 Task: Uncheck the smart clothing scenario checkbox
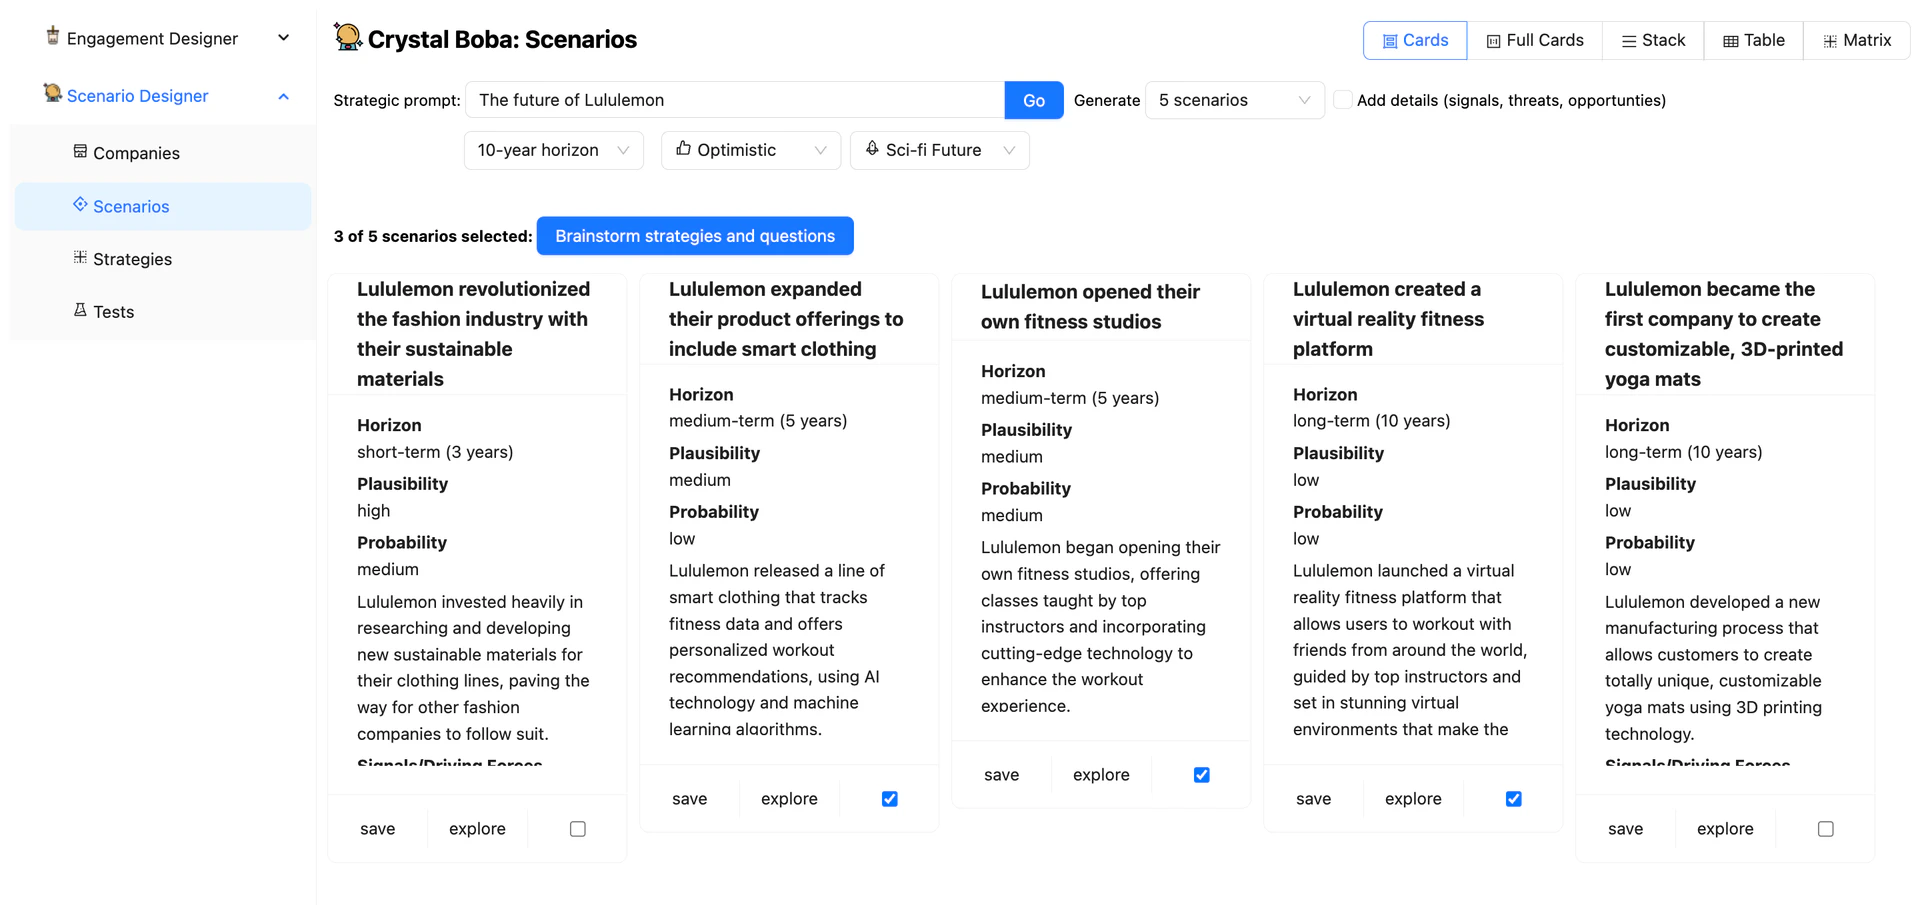889,799
